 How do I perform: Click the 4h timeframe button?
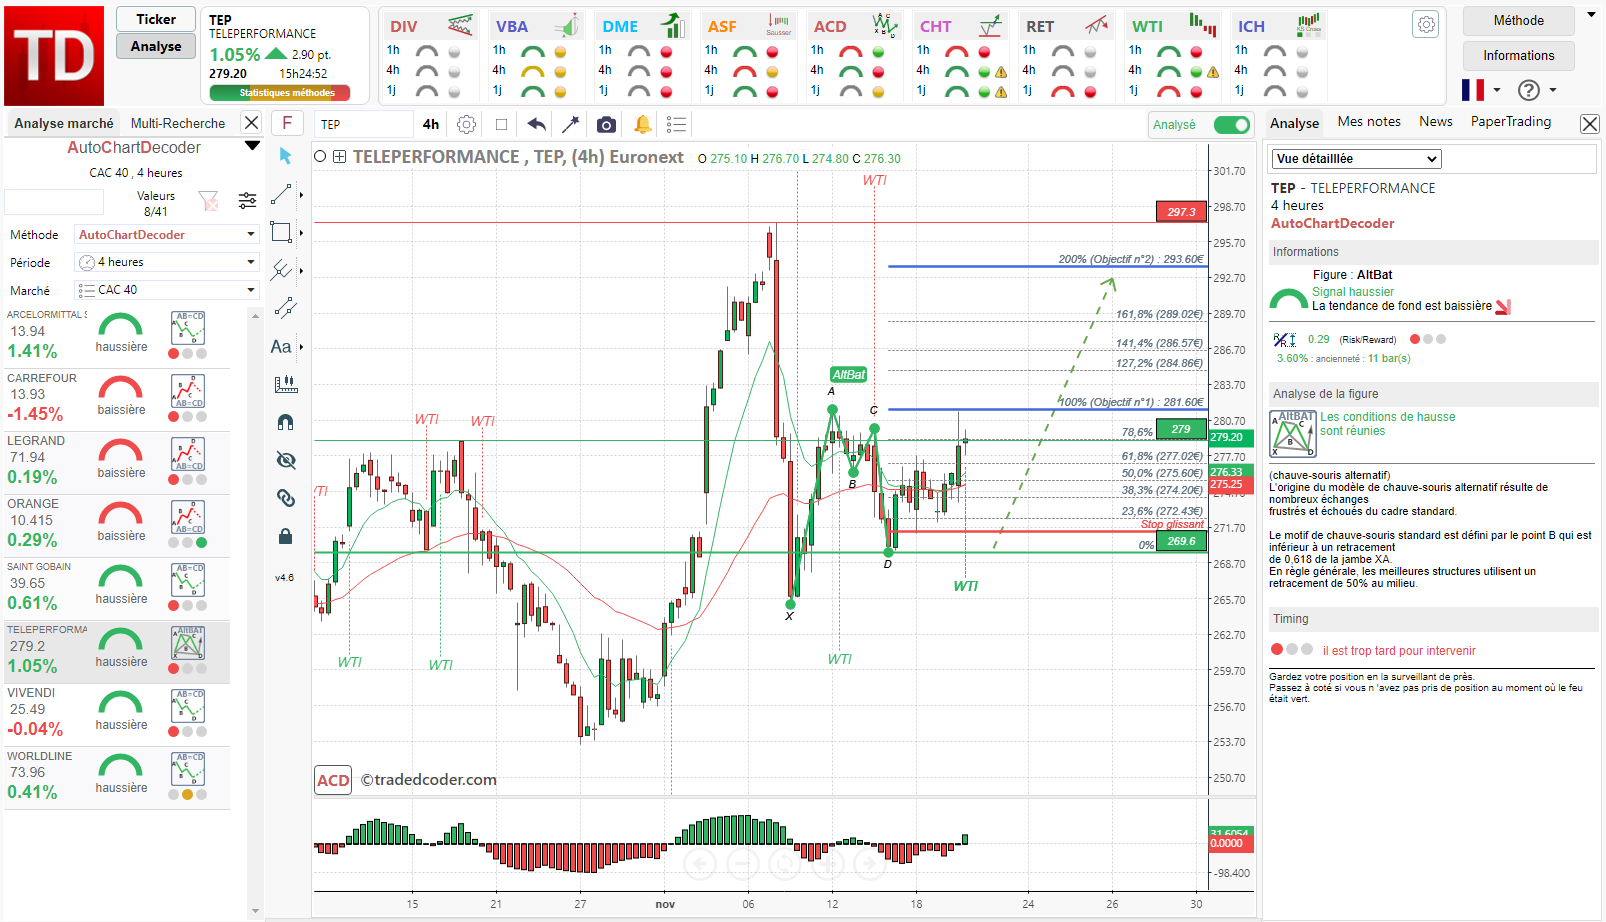coord(431,124)
